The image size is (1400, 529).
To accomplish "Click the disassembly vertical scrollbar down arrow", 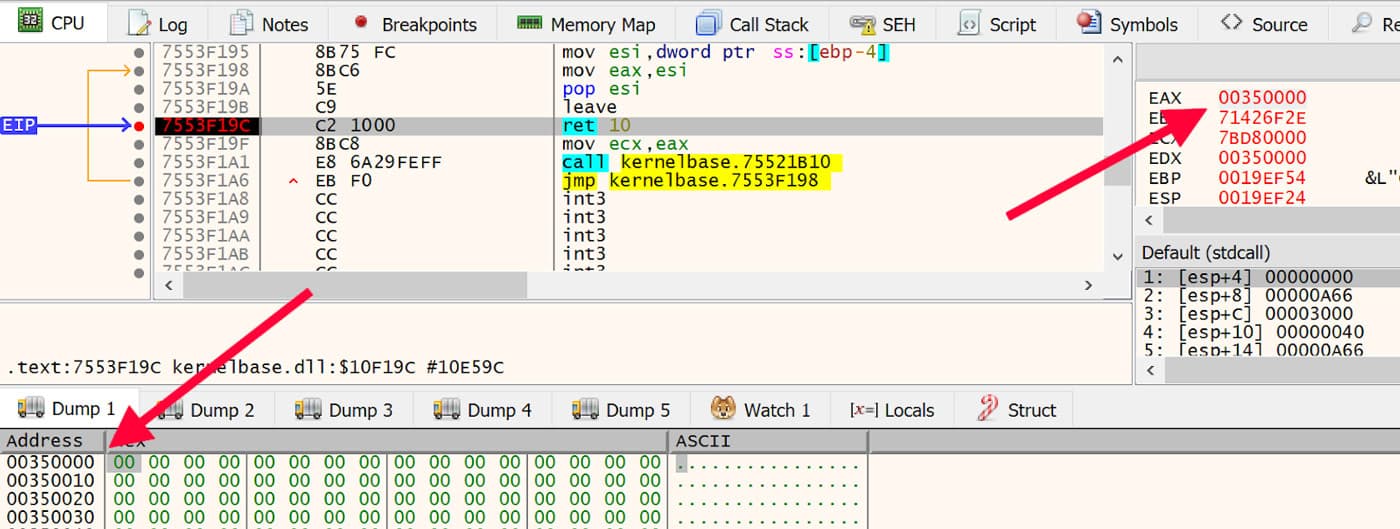I will [1117, 257].
